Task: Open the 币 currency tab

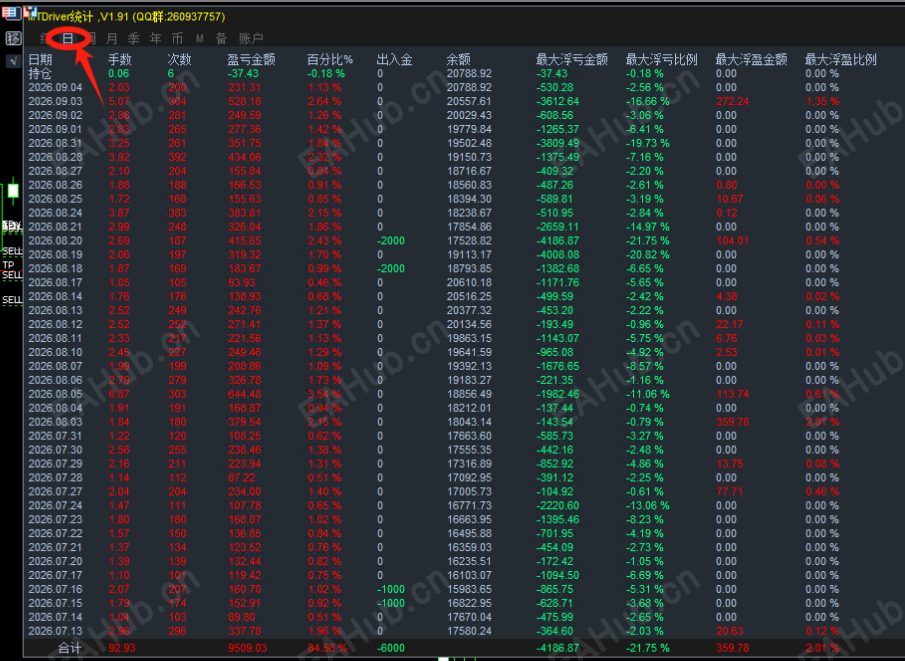Action: point(178,39)
